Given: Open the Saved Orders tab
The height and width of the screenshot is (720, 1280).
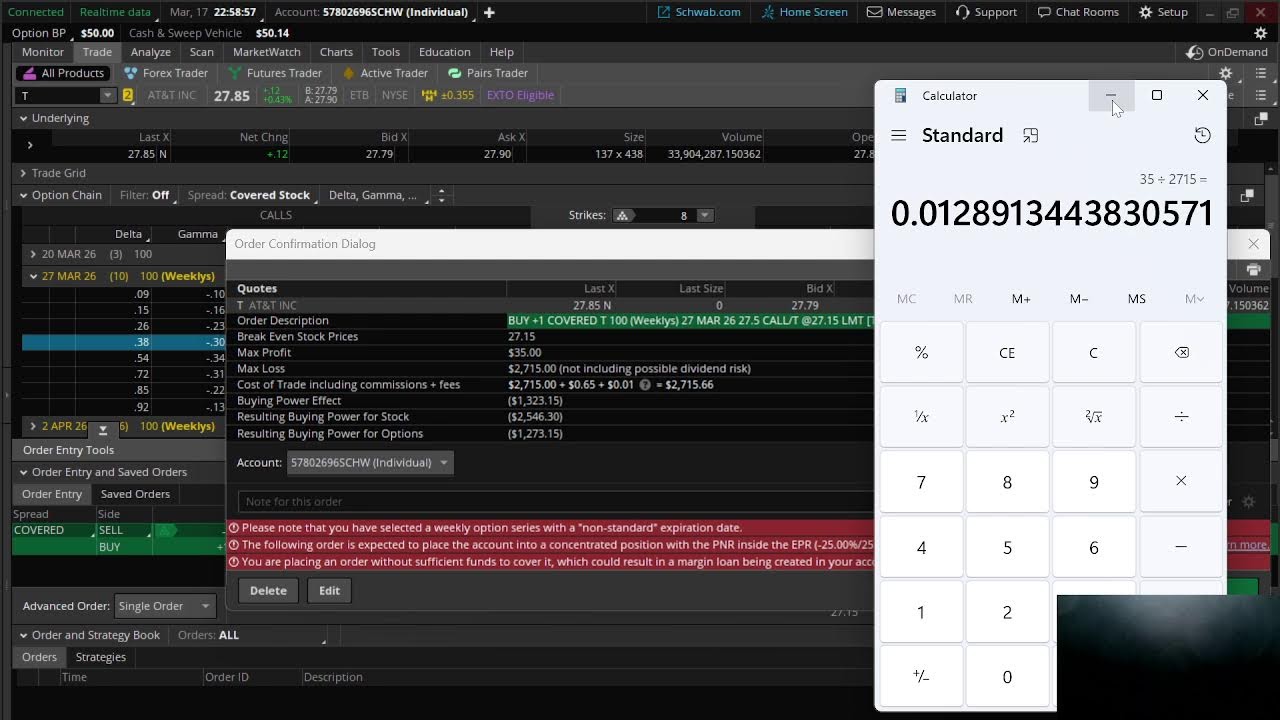Looking at the screenshot, I should (x=135, y=494).
